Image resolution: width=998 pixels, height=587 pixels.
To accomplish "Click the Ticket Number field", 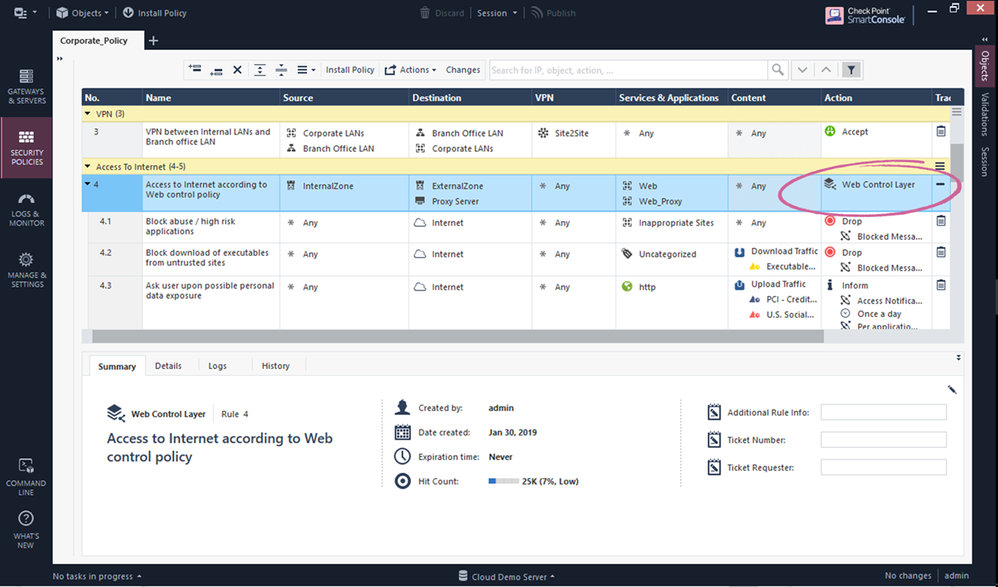I will point(883,440).
